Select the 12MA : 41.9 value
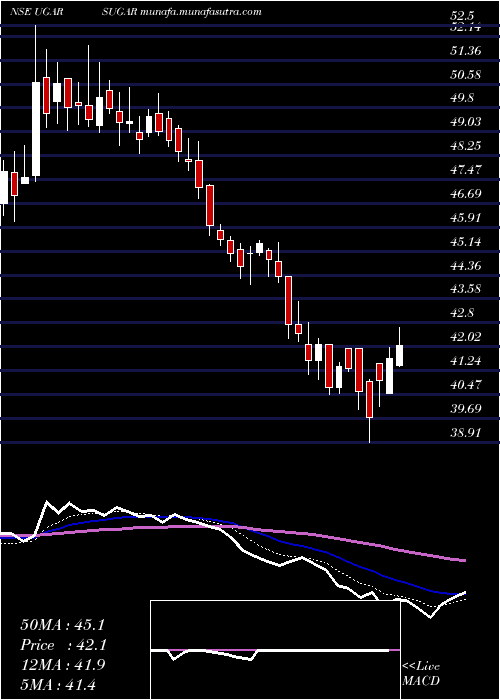This screenshot has height=700, width=500. pos(62,665)
